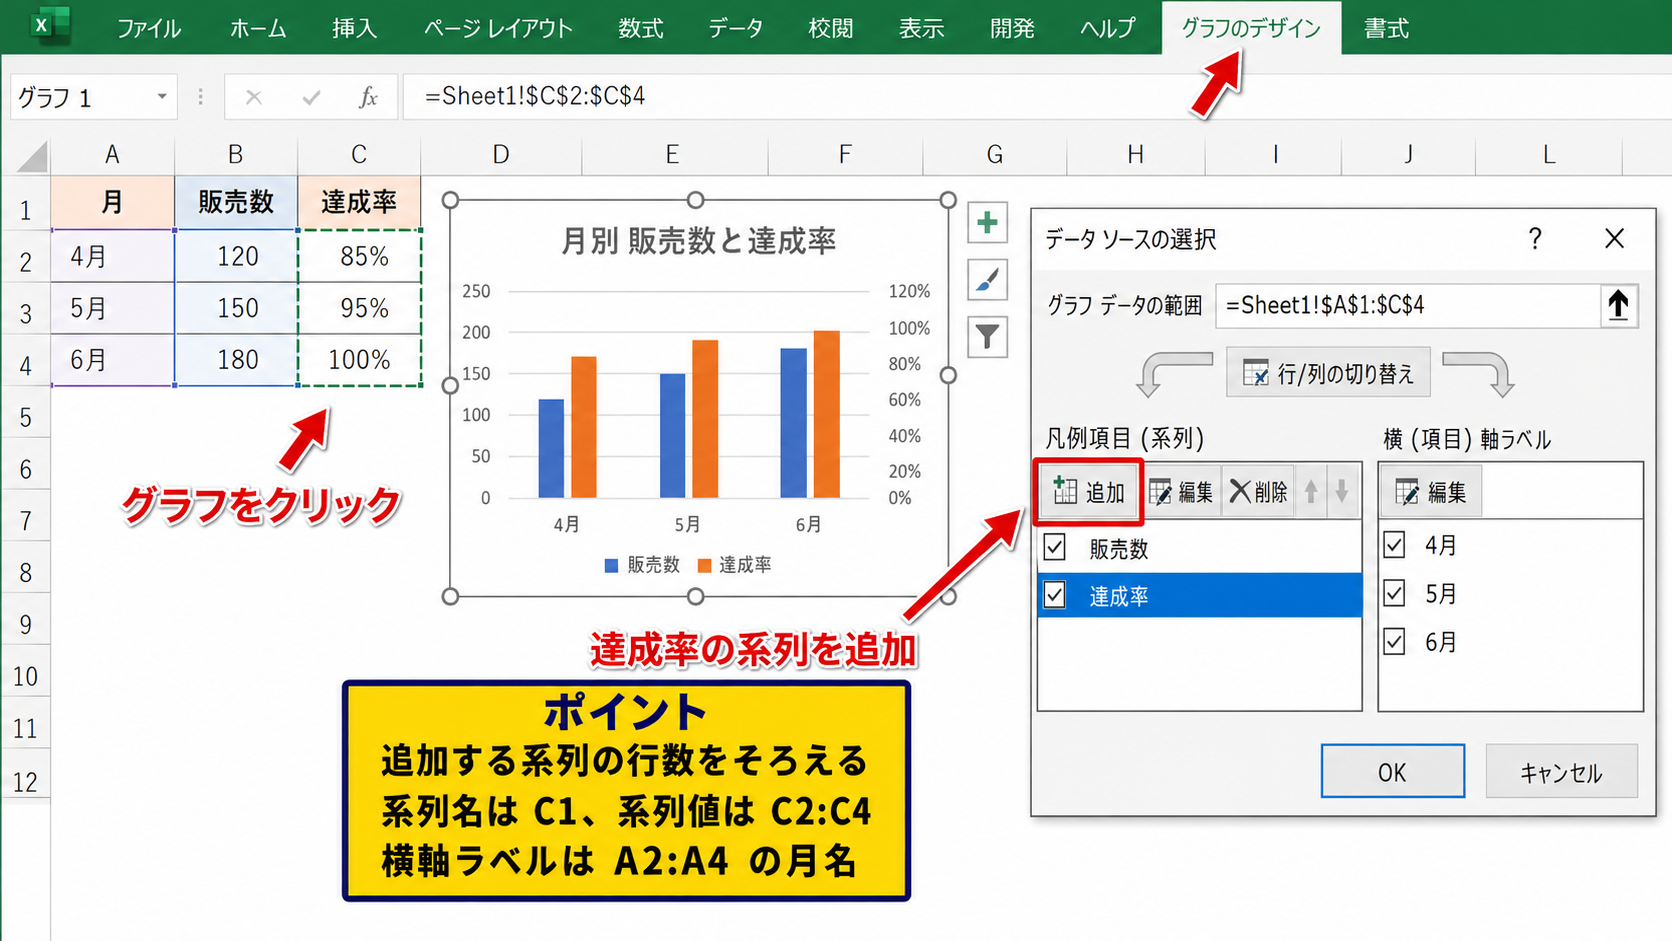Screen dimensions: 1672x941
Task: Click the dialog help question mark
Action: click(1535, 238)
